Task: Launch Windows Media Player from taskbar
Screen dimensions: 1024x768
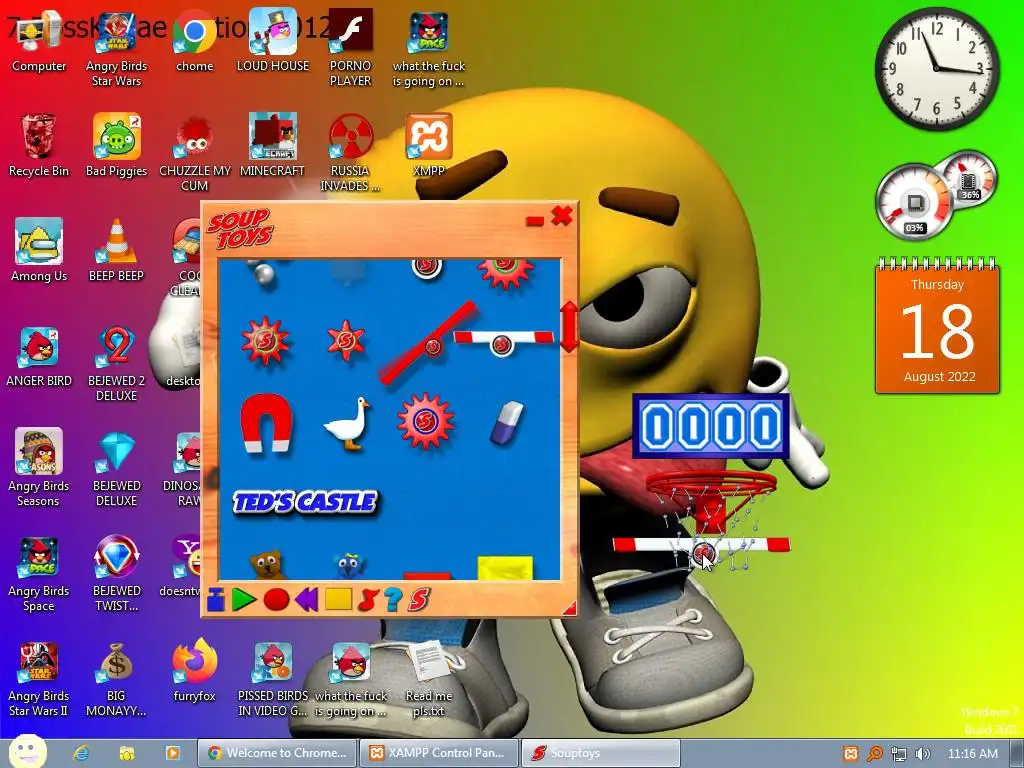Action: click(172, 753)
